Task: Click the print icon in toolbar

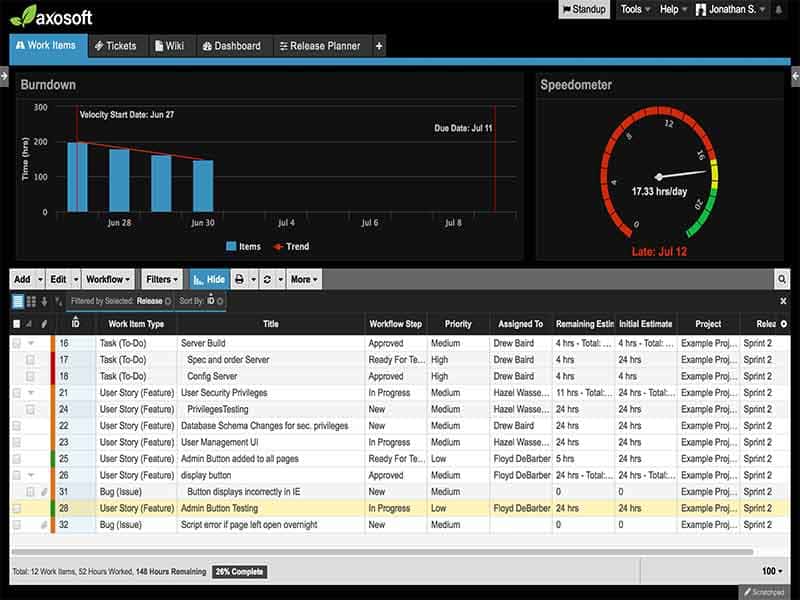Action: pyautogui.click(x=239, y=280)
